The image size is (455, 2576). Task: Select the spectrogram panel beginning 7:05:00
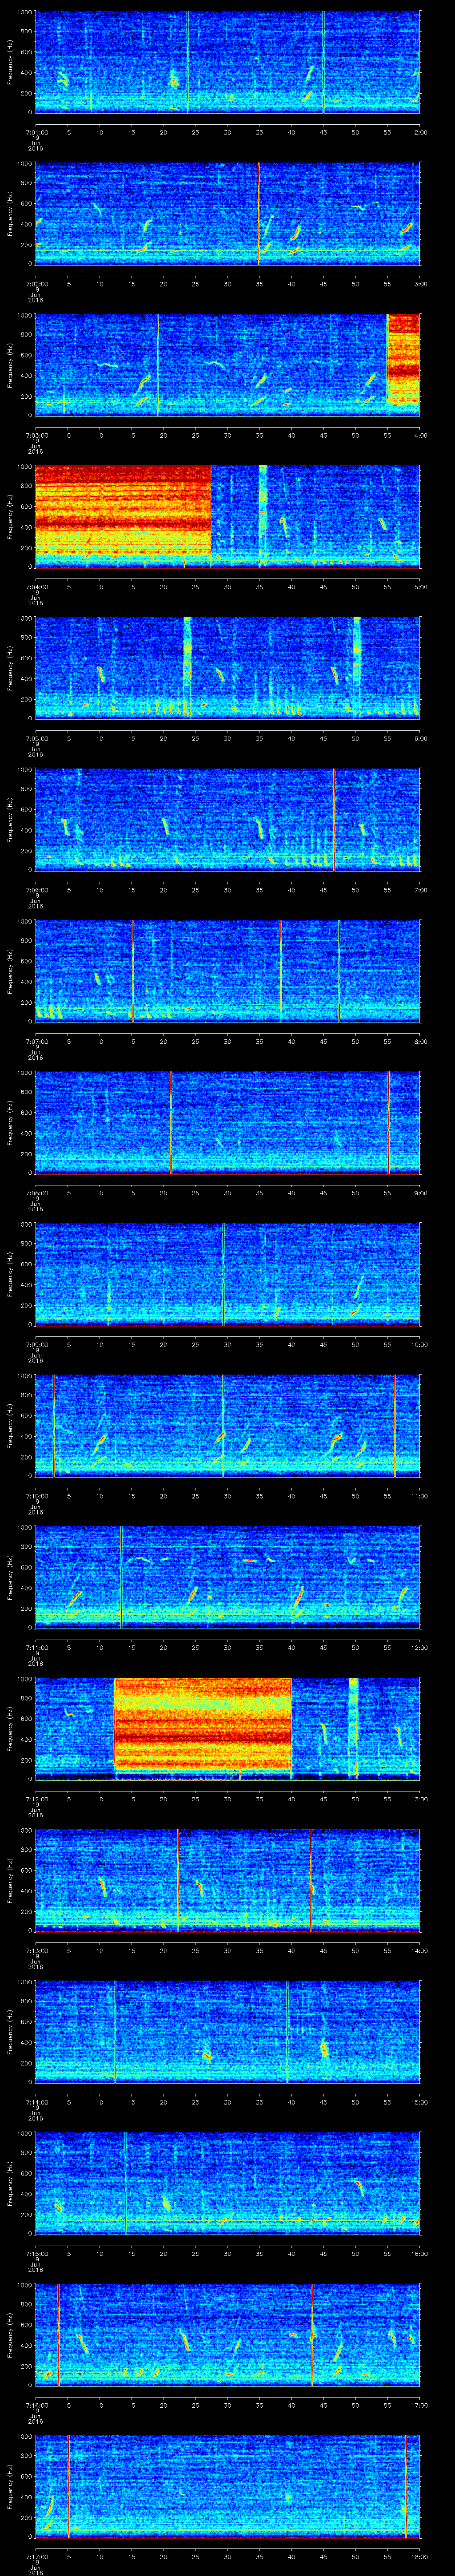tap(227, 668)
